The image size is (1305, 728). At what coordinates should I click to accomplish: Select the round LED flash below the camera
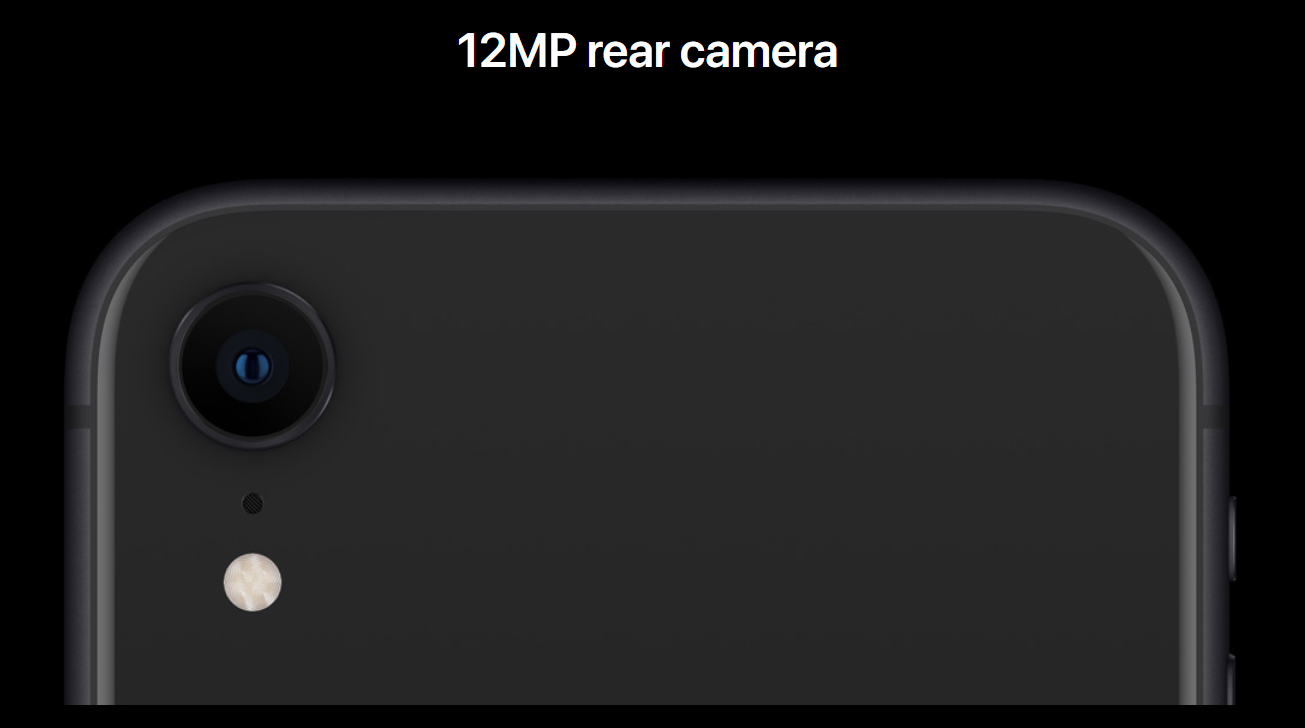pos(252,582)
